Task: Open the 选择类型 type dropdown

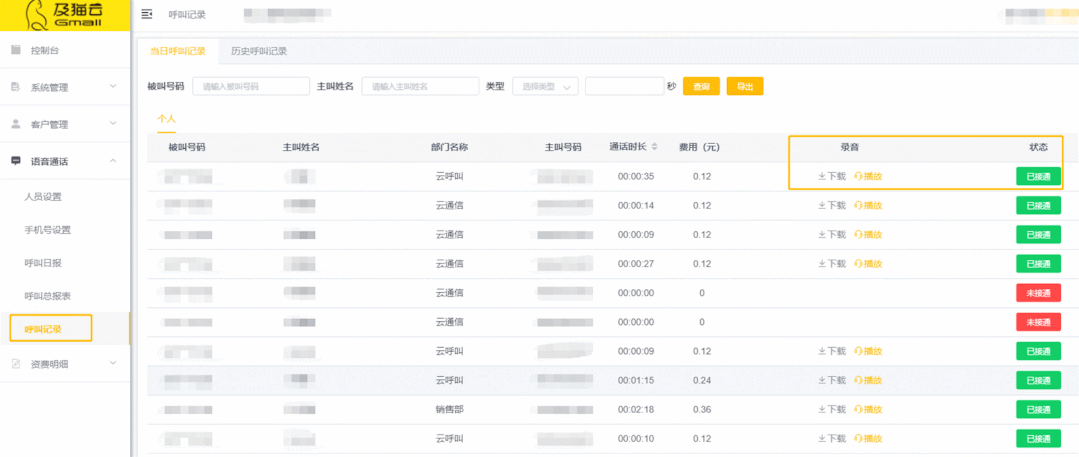Action: [x=545, y=87]
